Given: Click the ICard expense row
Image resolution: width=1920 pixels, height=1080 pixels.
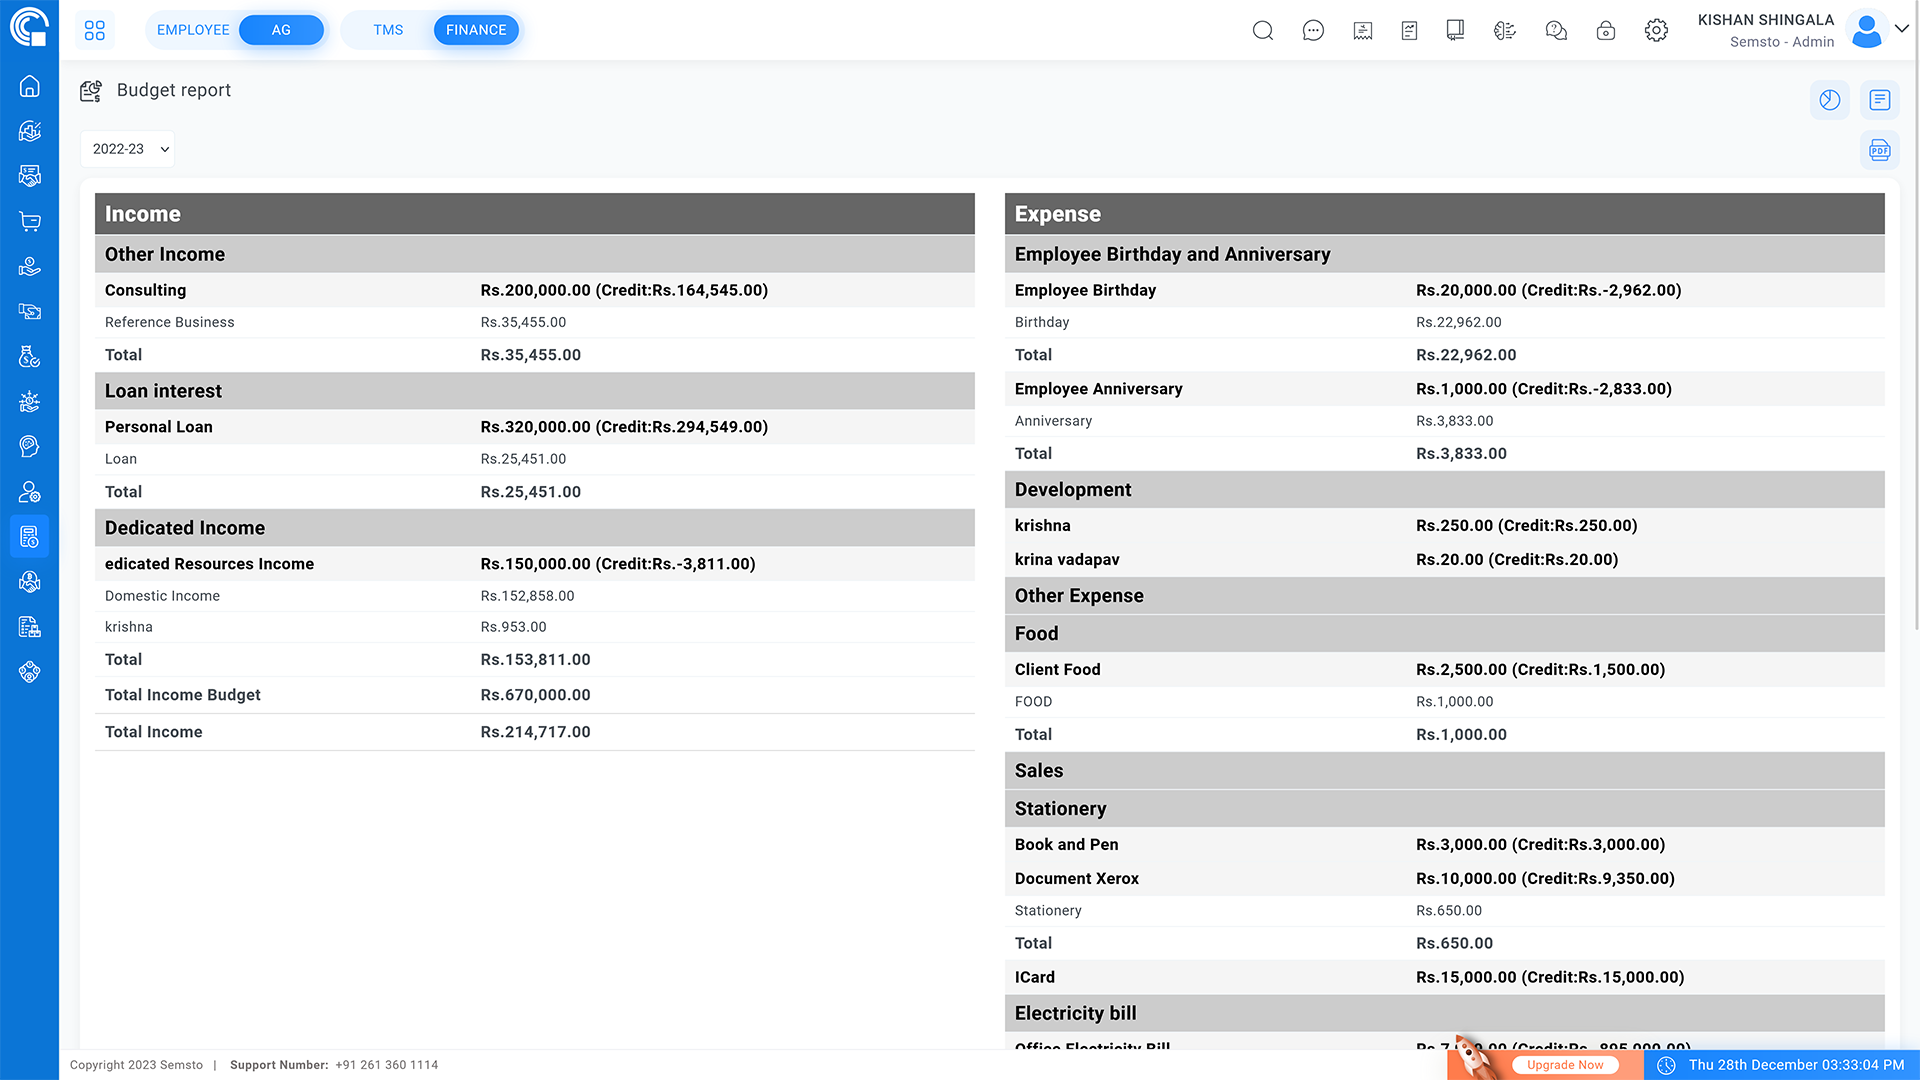Looking at the screenshot, I should coord(1445,978).
